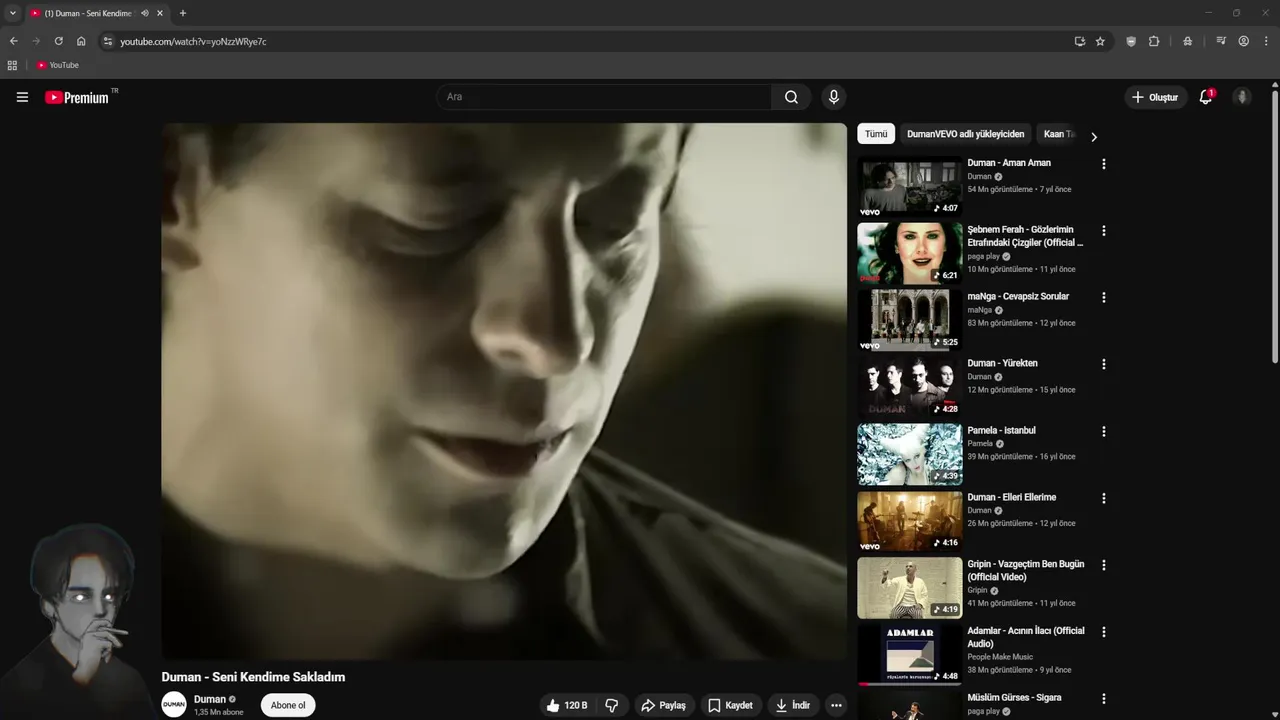The image size is (1280, 720).
Task: Open Adamlar - Acının İlacı title
Action: [1026, 637]
